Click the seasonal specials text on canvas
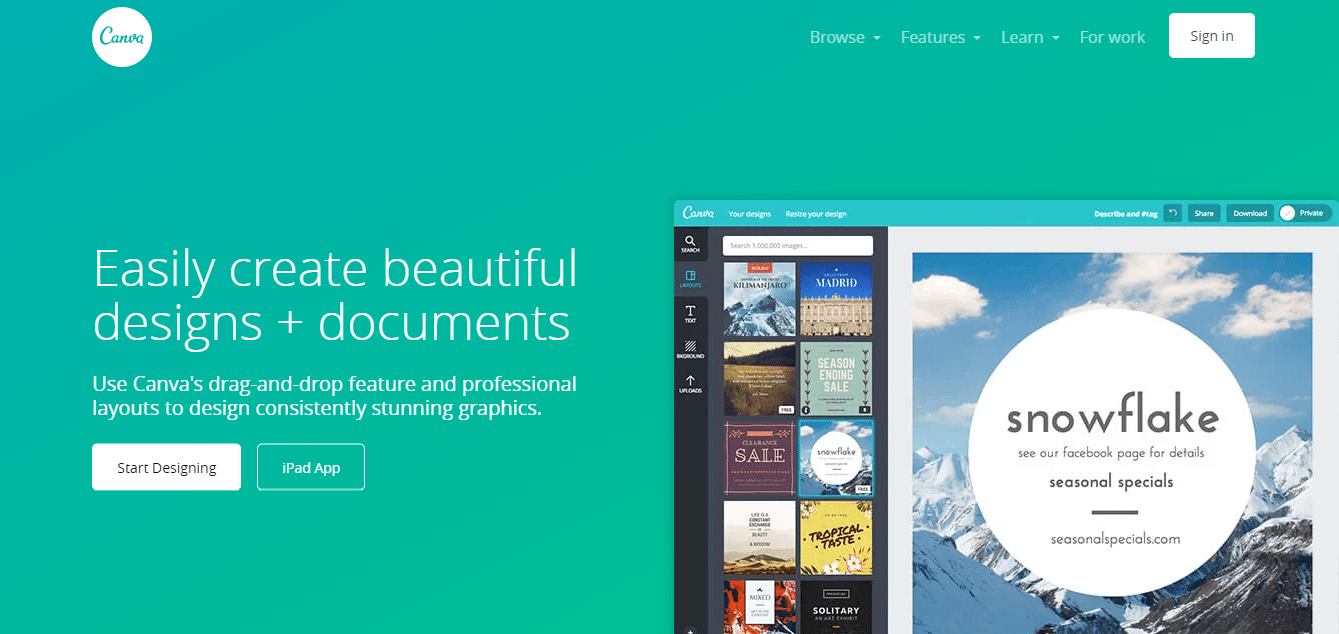Screen dimensions: 1339x634 (1112, 482)
